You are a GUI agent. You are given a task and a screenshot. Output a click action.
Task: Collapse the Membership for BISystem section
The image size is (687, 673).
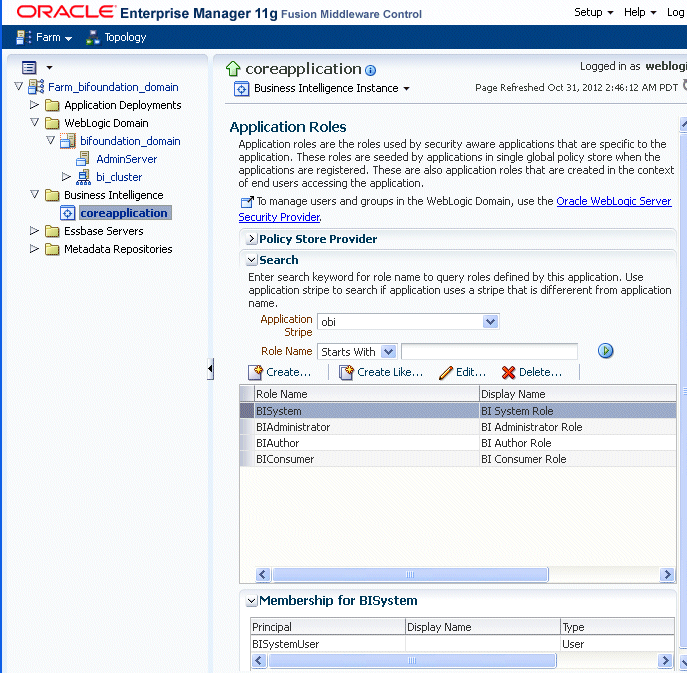(251, 601)
